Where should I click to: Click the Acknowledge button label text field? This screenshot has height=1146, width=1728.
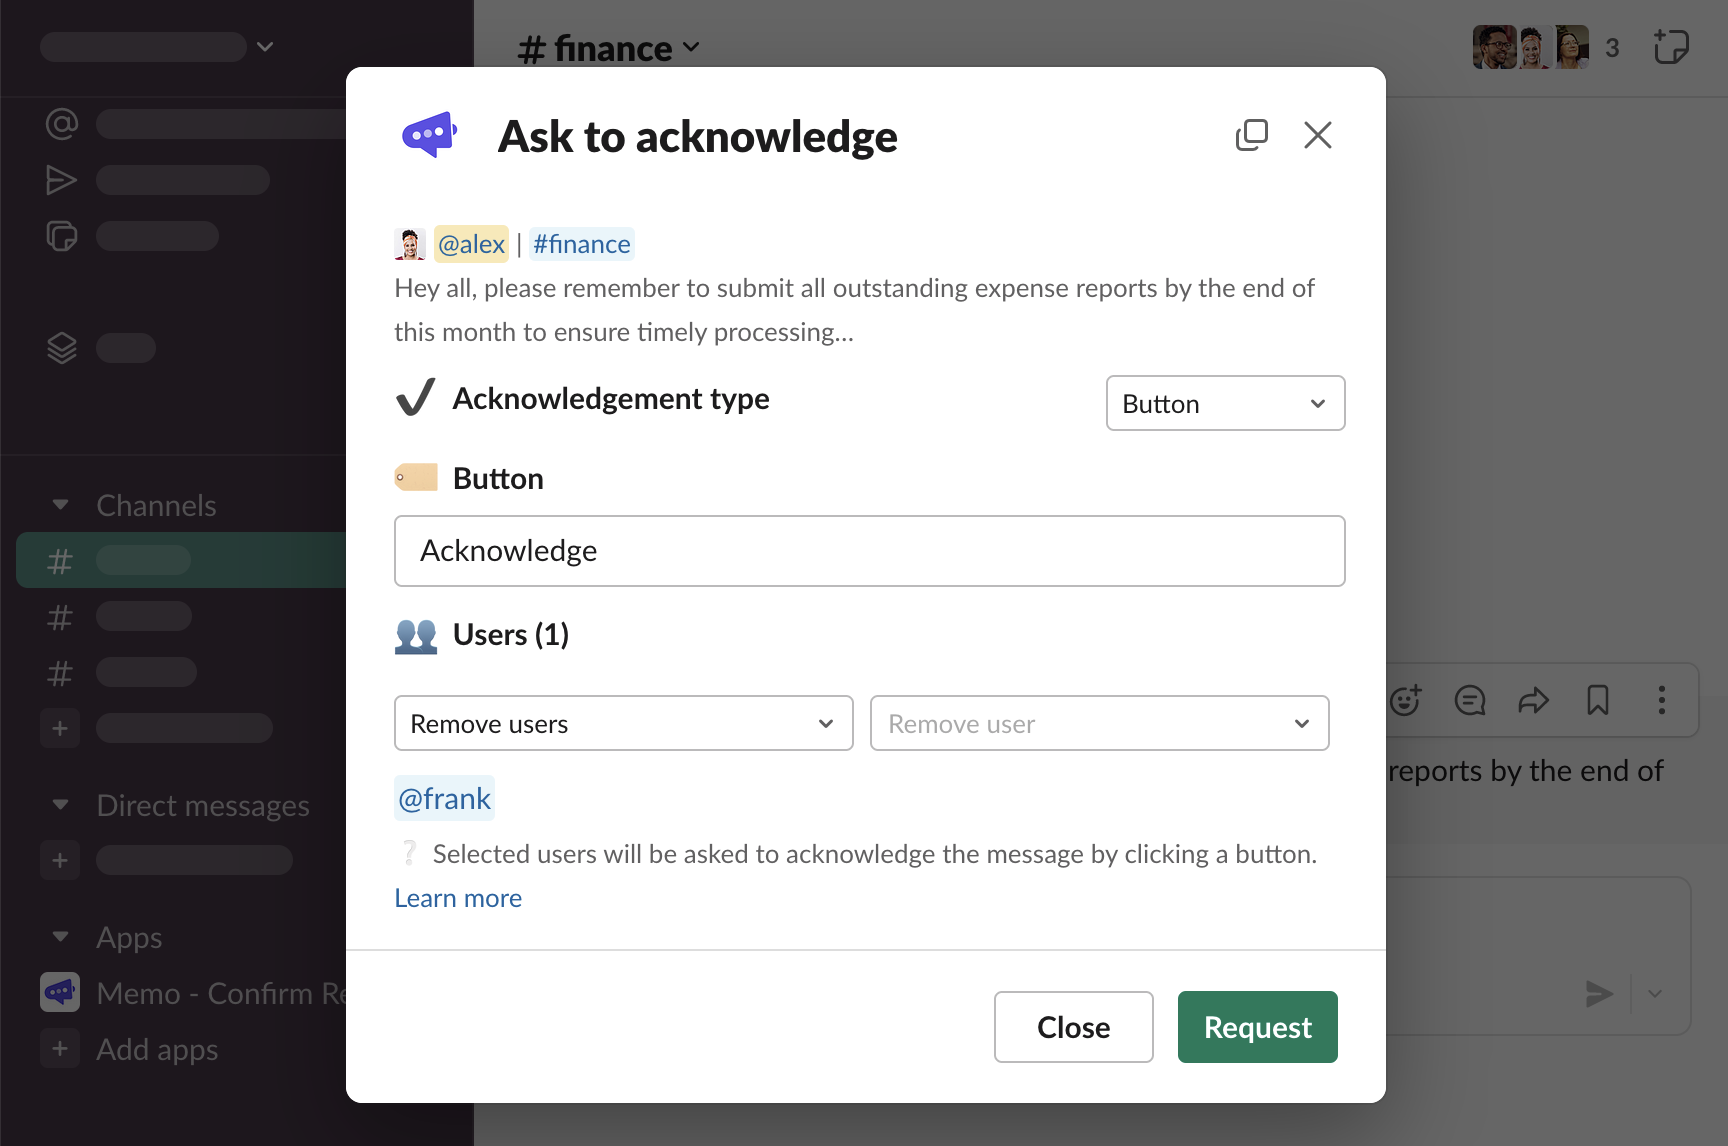[869, 551]
